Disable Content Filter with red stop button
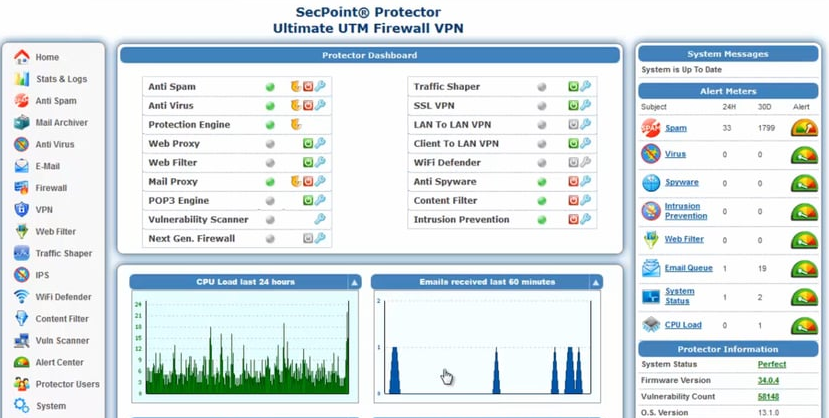The image size is (829, 418). point(574,201)
